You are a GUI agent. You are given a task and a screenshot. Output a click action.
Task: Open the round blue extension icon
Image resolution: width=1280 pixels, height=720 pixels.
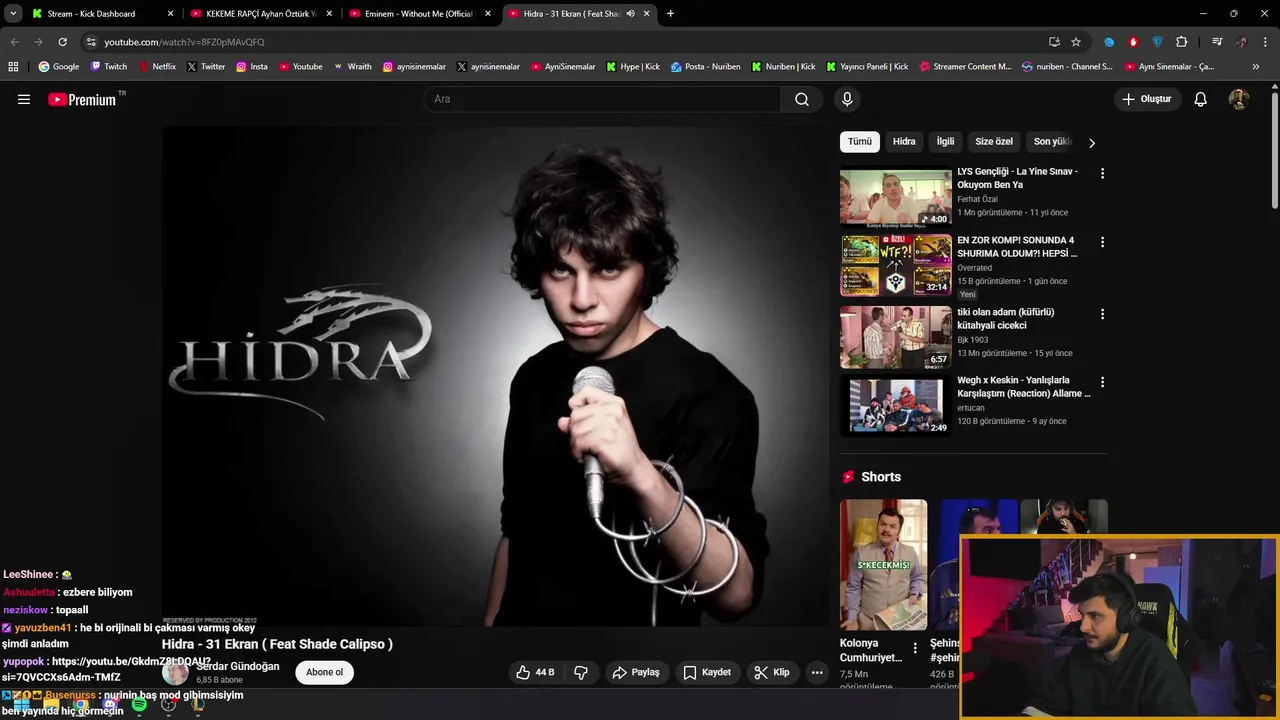tap(1109, 42)
